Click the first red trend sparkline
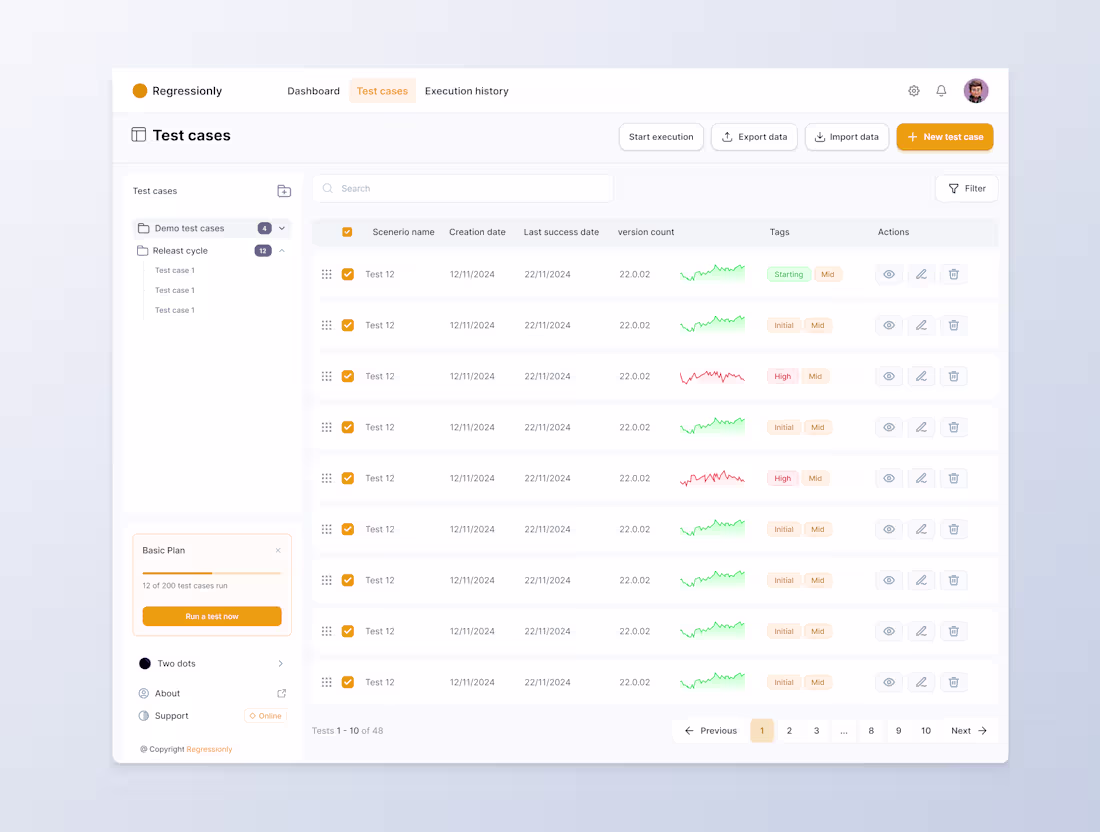The width and height of the screenshot is (1100, 832). (712, 377)
